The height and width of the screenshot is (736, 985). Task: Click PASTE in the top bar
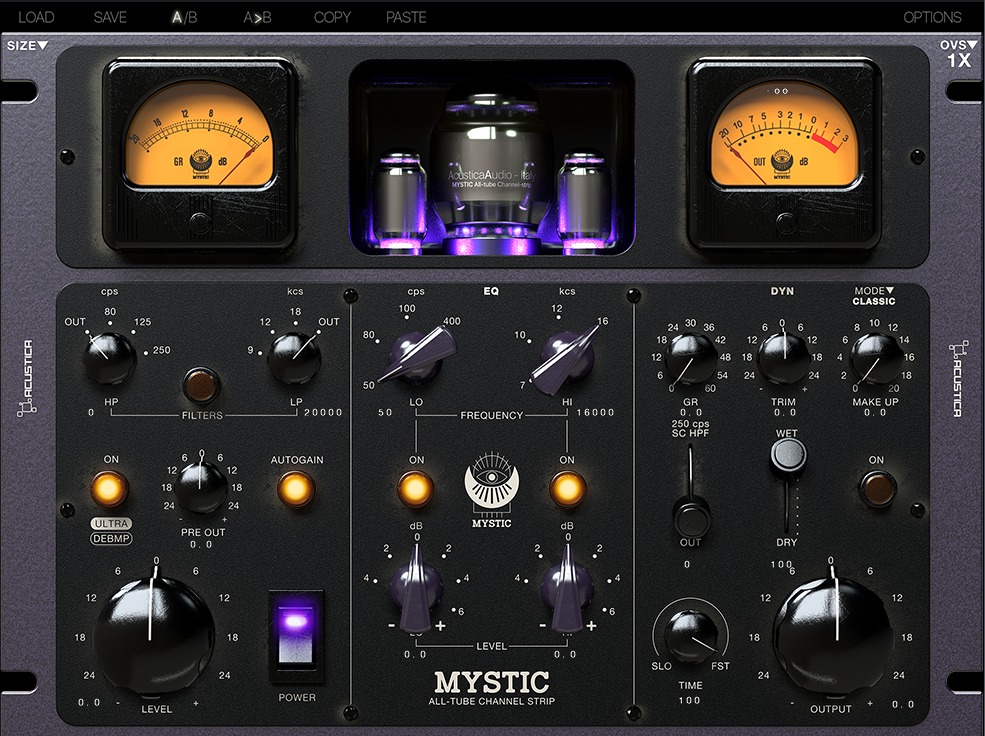coord(406,17)
